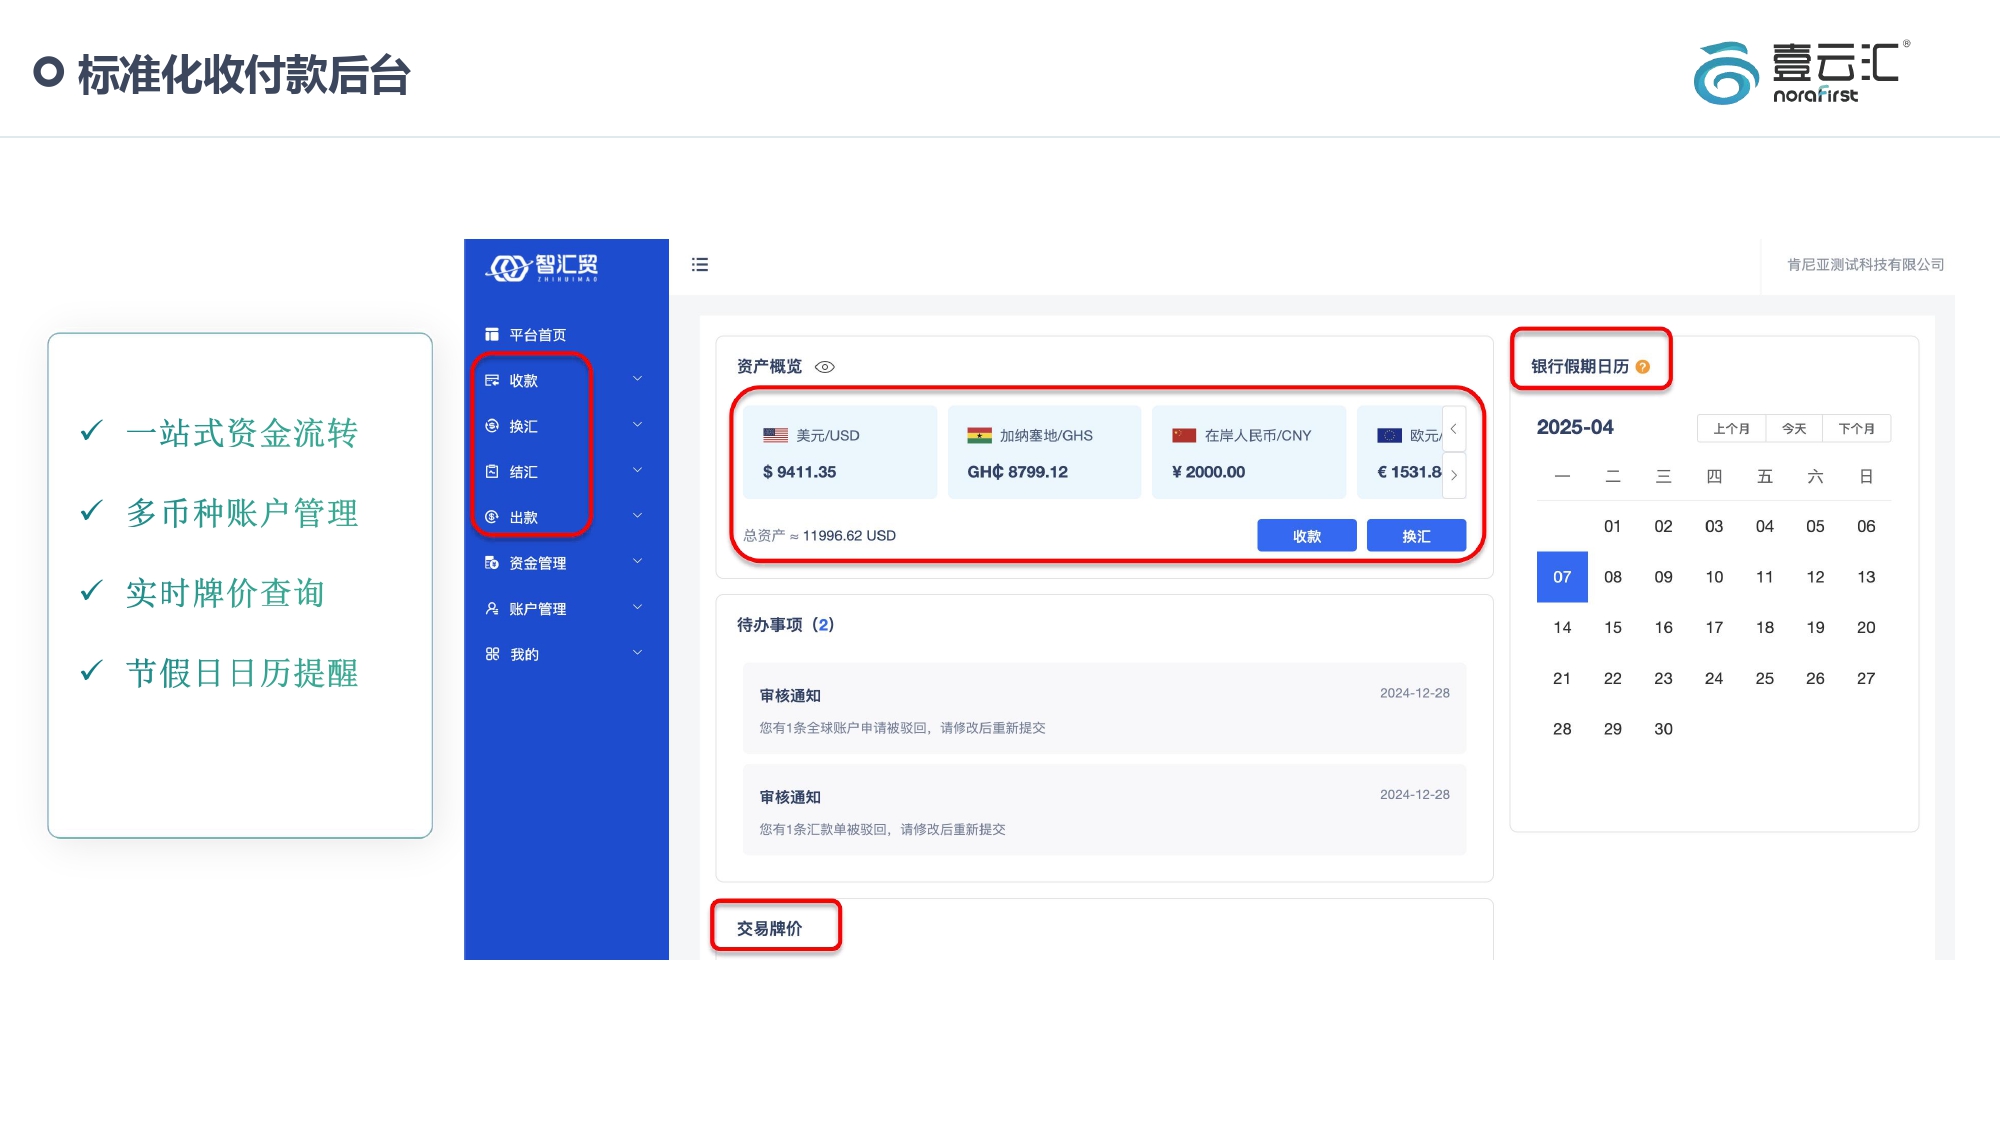The image size is (2000, 1125).
Task: Select the 换汇 sidebar icon
Action: click(x=491, y=425)
